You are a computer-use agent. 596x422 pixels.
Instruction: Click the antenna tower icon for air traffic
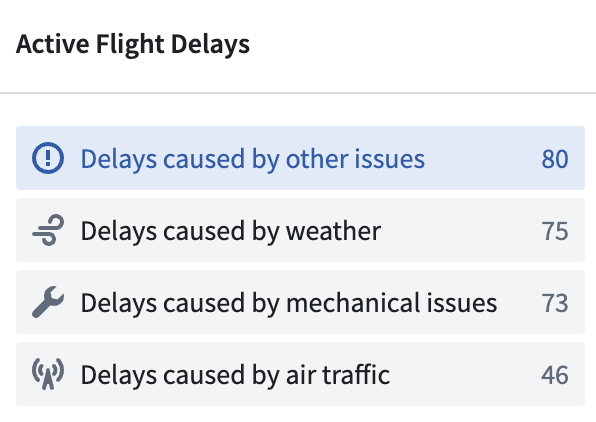point(48,374)
